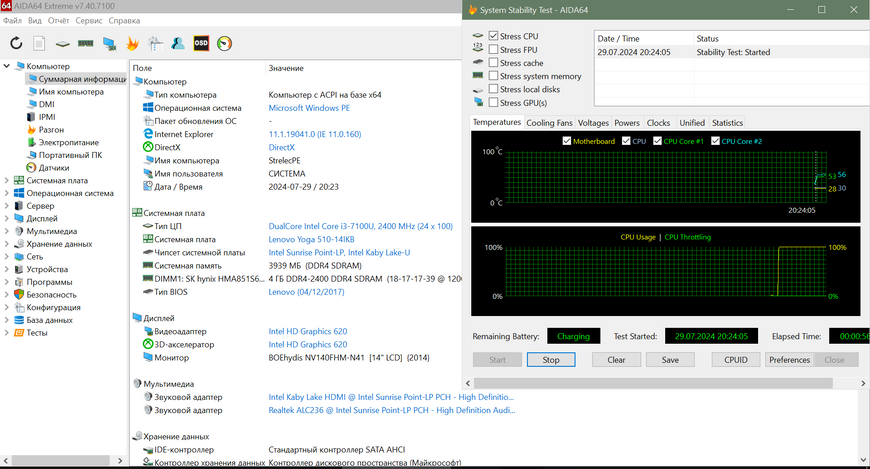The image size is (870, 469).
Task: Select Электропитание in the tree
Action: pyautogui.click(x=69, y=143)
